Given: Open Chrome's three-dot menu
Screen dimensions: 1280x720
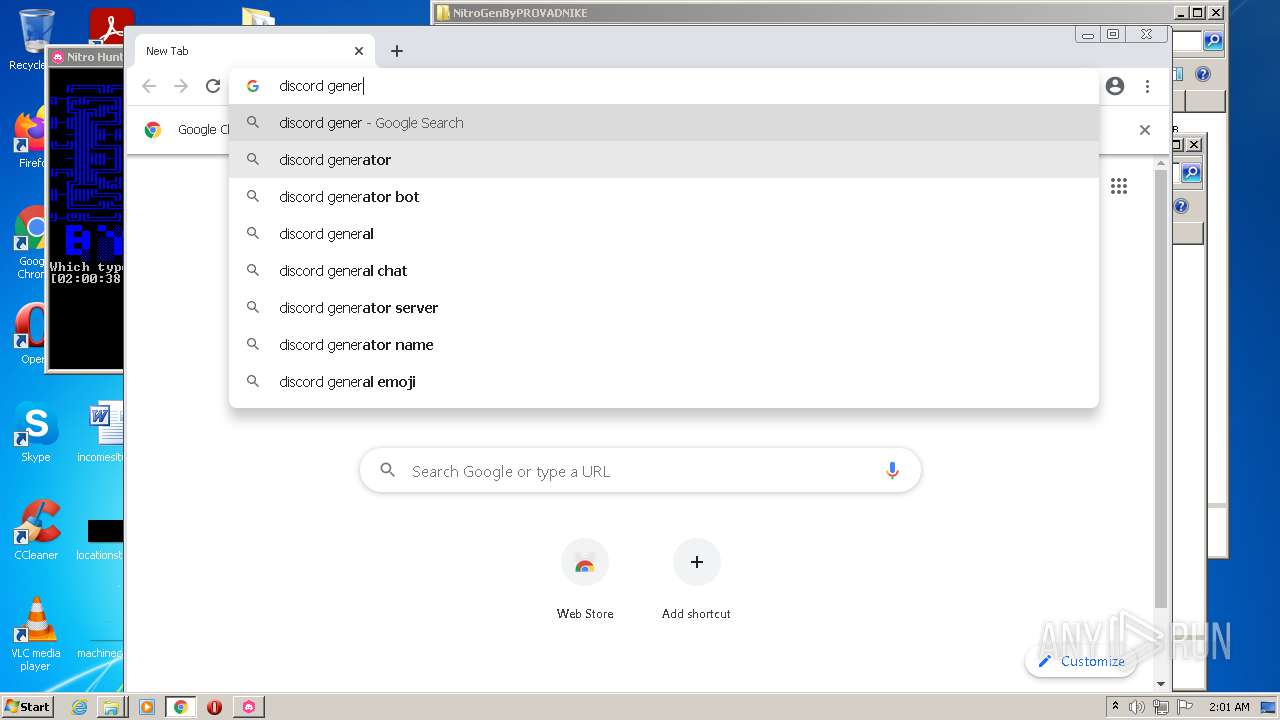Looking at the screenshot, I should tap(1147, 86).
